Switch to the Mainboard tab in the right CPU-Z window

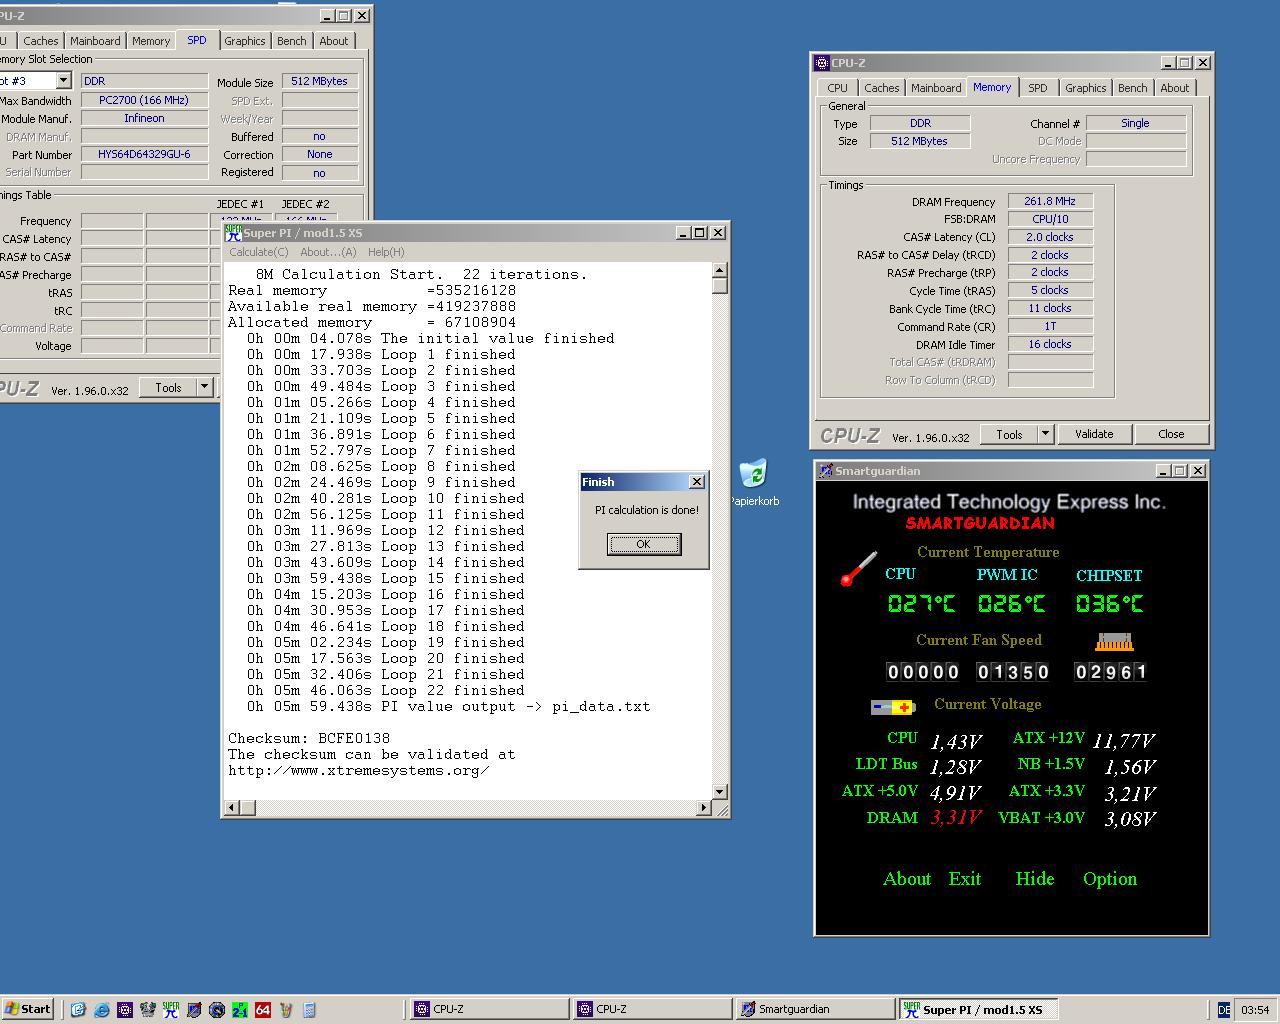click(x=935, y=88)
